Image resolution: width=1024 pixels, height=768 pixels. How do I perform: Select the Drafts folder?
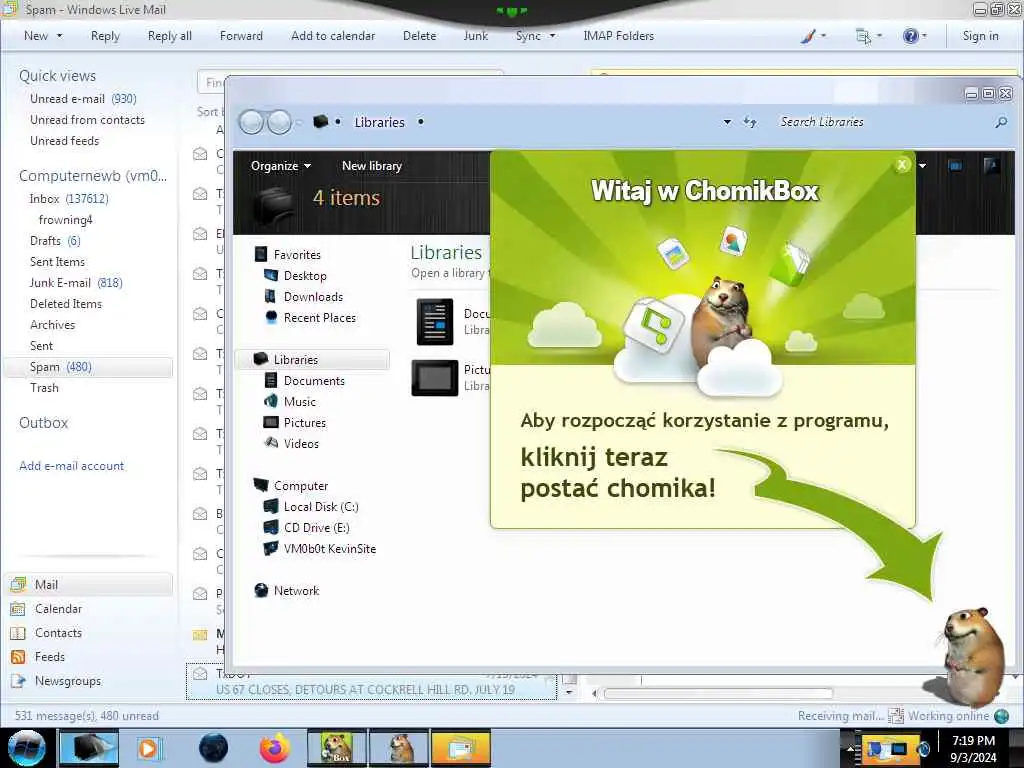coord(55,241)
